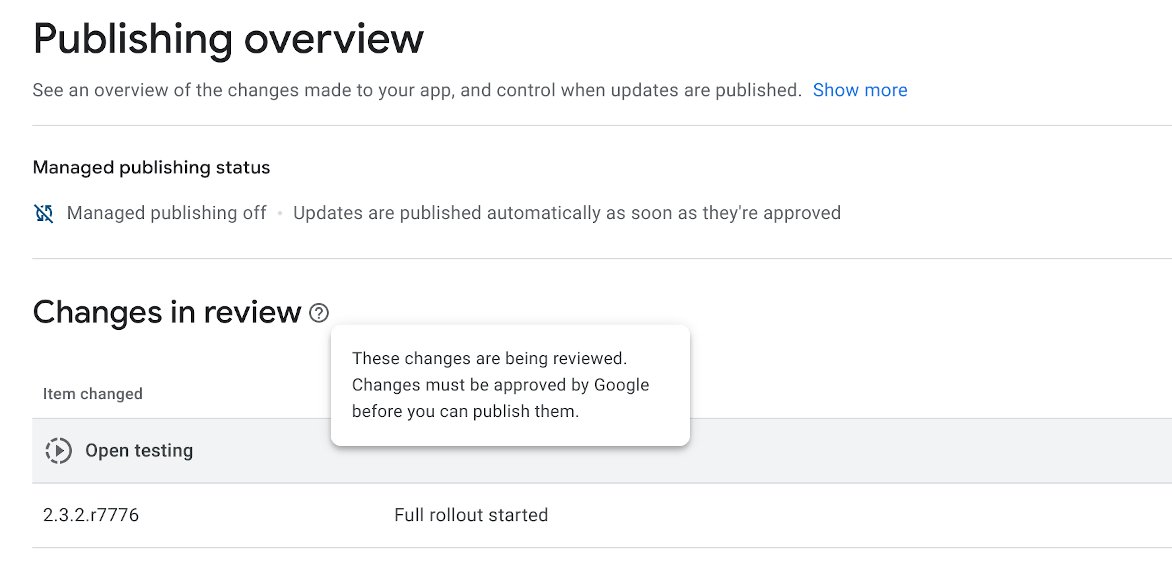Viewport: 1172px width, 582px height.
Task: Click the Managed publishing off sync icon
Action: pos(44,213)
